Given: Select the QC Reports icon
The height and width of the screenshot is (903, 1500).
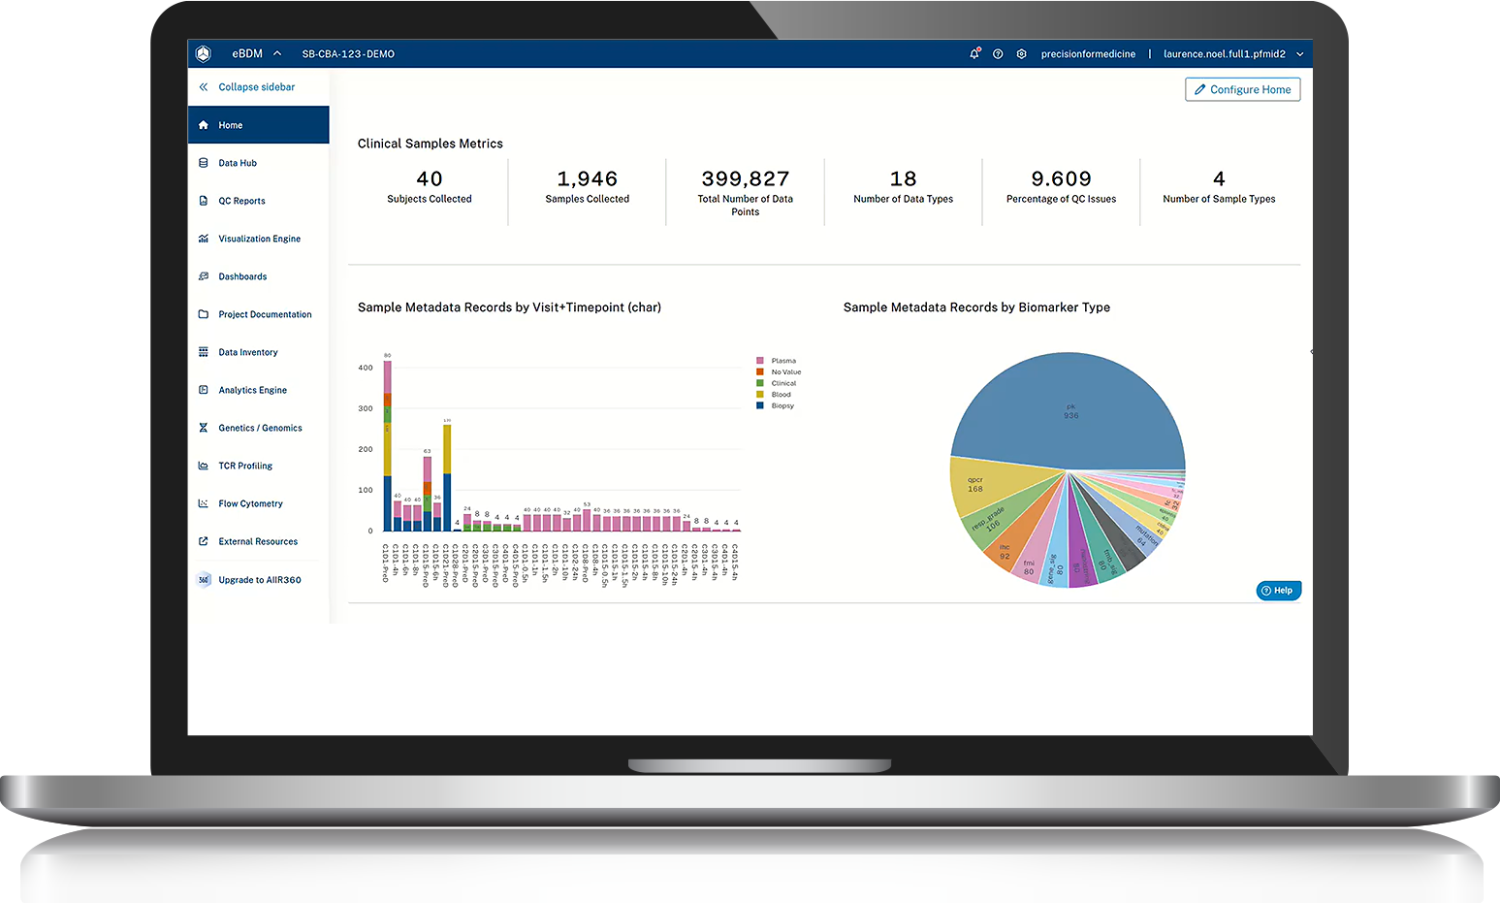Looking at the screenshot, I should pos(203,200).
